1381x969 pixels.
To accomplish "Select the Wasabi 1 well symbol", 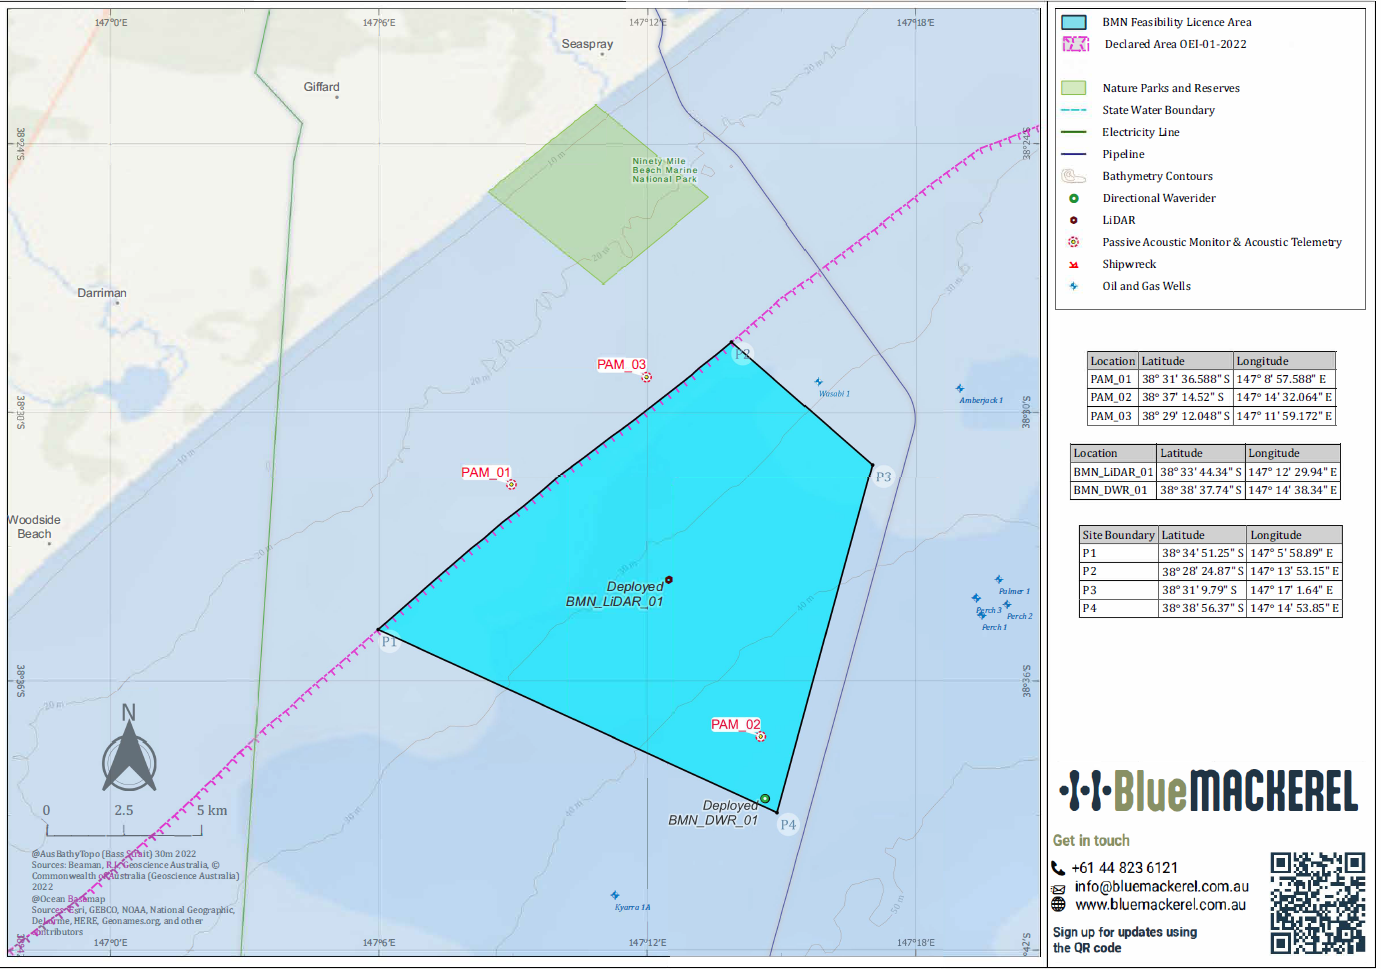I will (818, 382).
